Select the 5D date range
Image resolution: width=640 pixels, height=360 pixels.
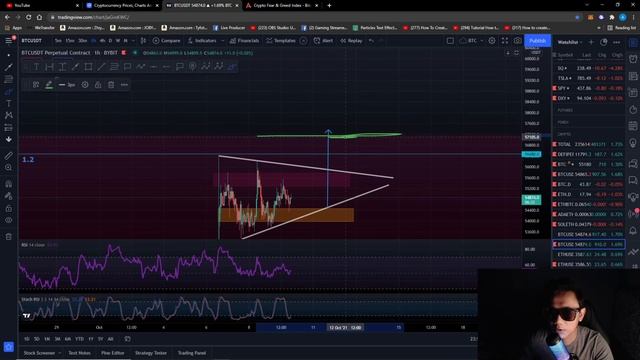(x=37, y=339)
